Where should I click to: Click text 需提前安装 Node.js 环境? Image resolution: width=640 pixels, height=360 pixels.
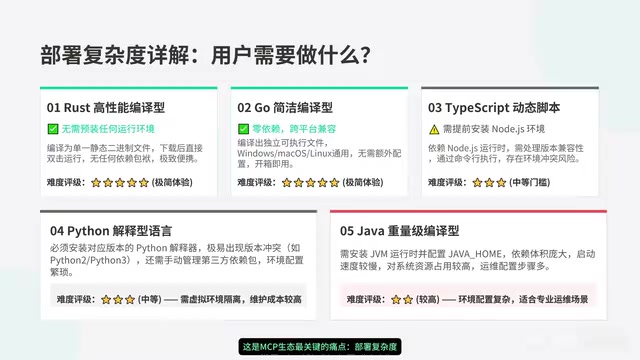(x=494, y=129)
